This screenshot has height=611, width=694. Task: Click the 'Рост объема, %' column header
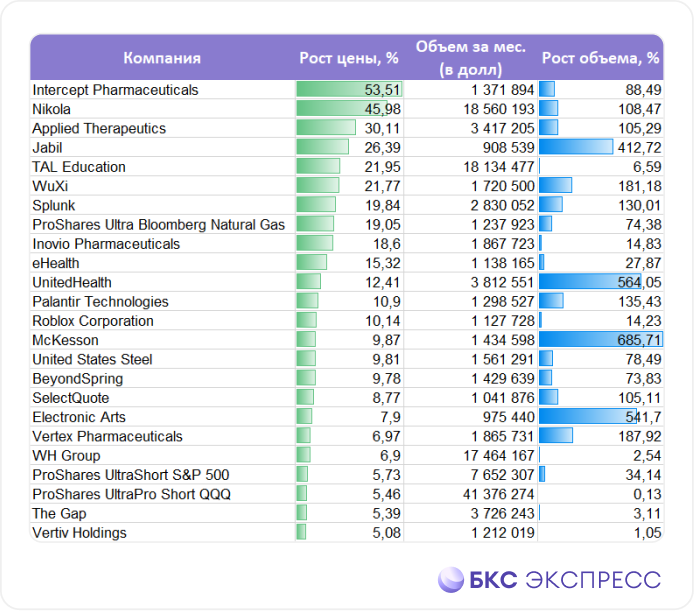[601, 58]
